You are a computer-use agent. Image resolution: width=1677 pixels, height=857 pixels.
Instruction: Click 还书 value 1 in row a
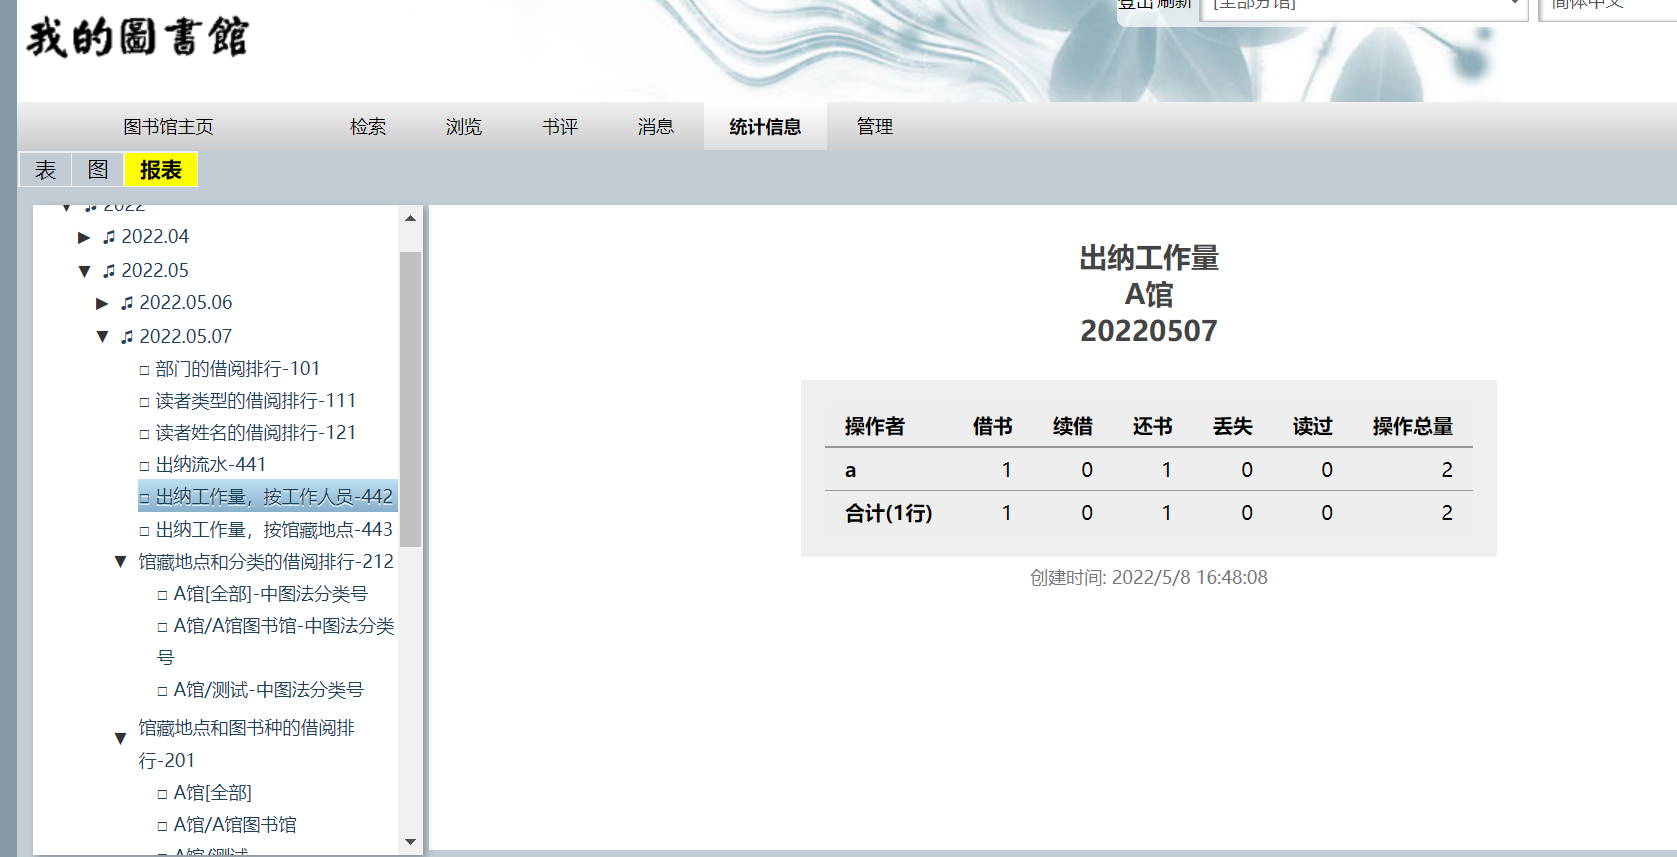(1167, 471)
